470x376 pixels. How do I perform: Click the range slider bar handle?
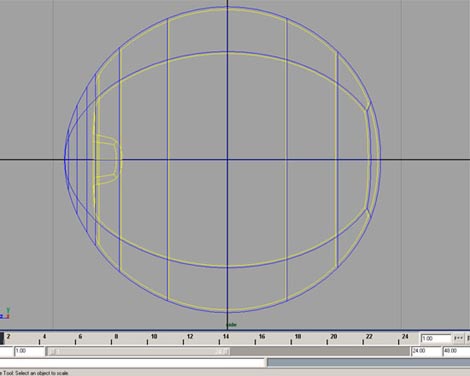(x=138, y=351)
